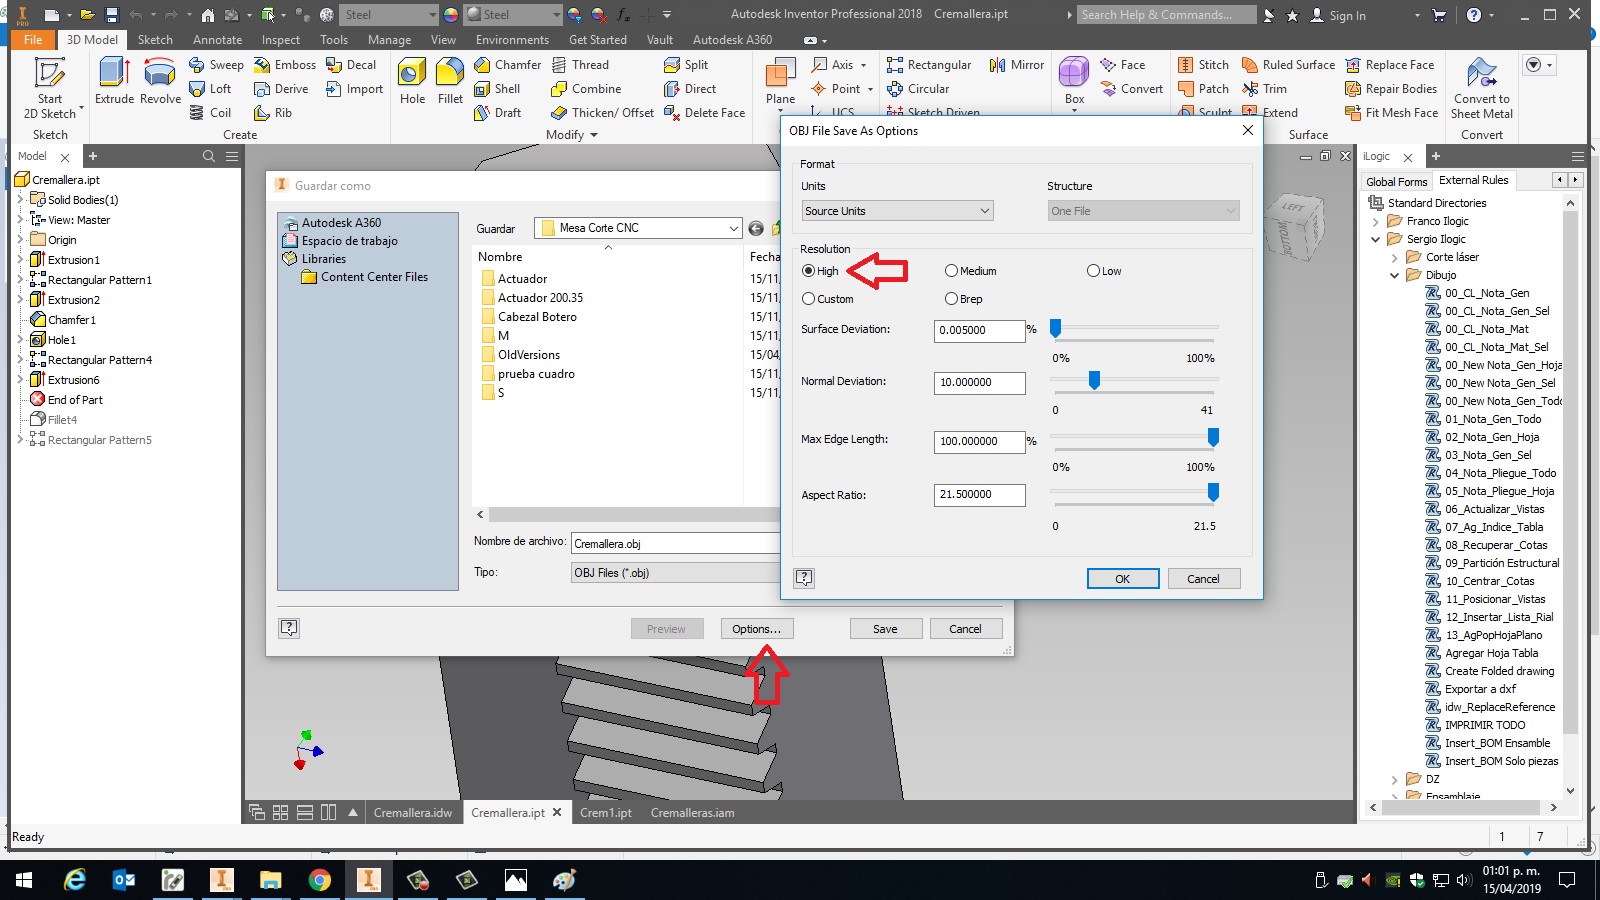Open File Explorer from the taskbar
Image resolution: width=1600 pixels, height=900 pixels.
pyautogui.click(x=271, y=880)
